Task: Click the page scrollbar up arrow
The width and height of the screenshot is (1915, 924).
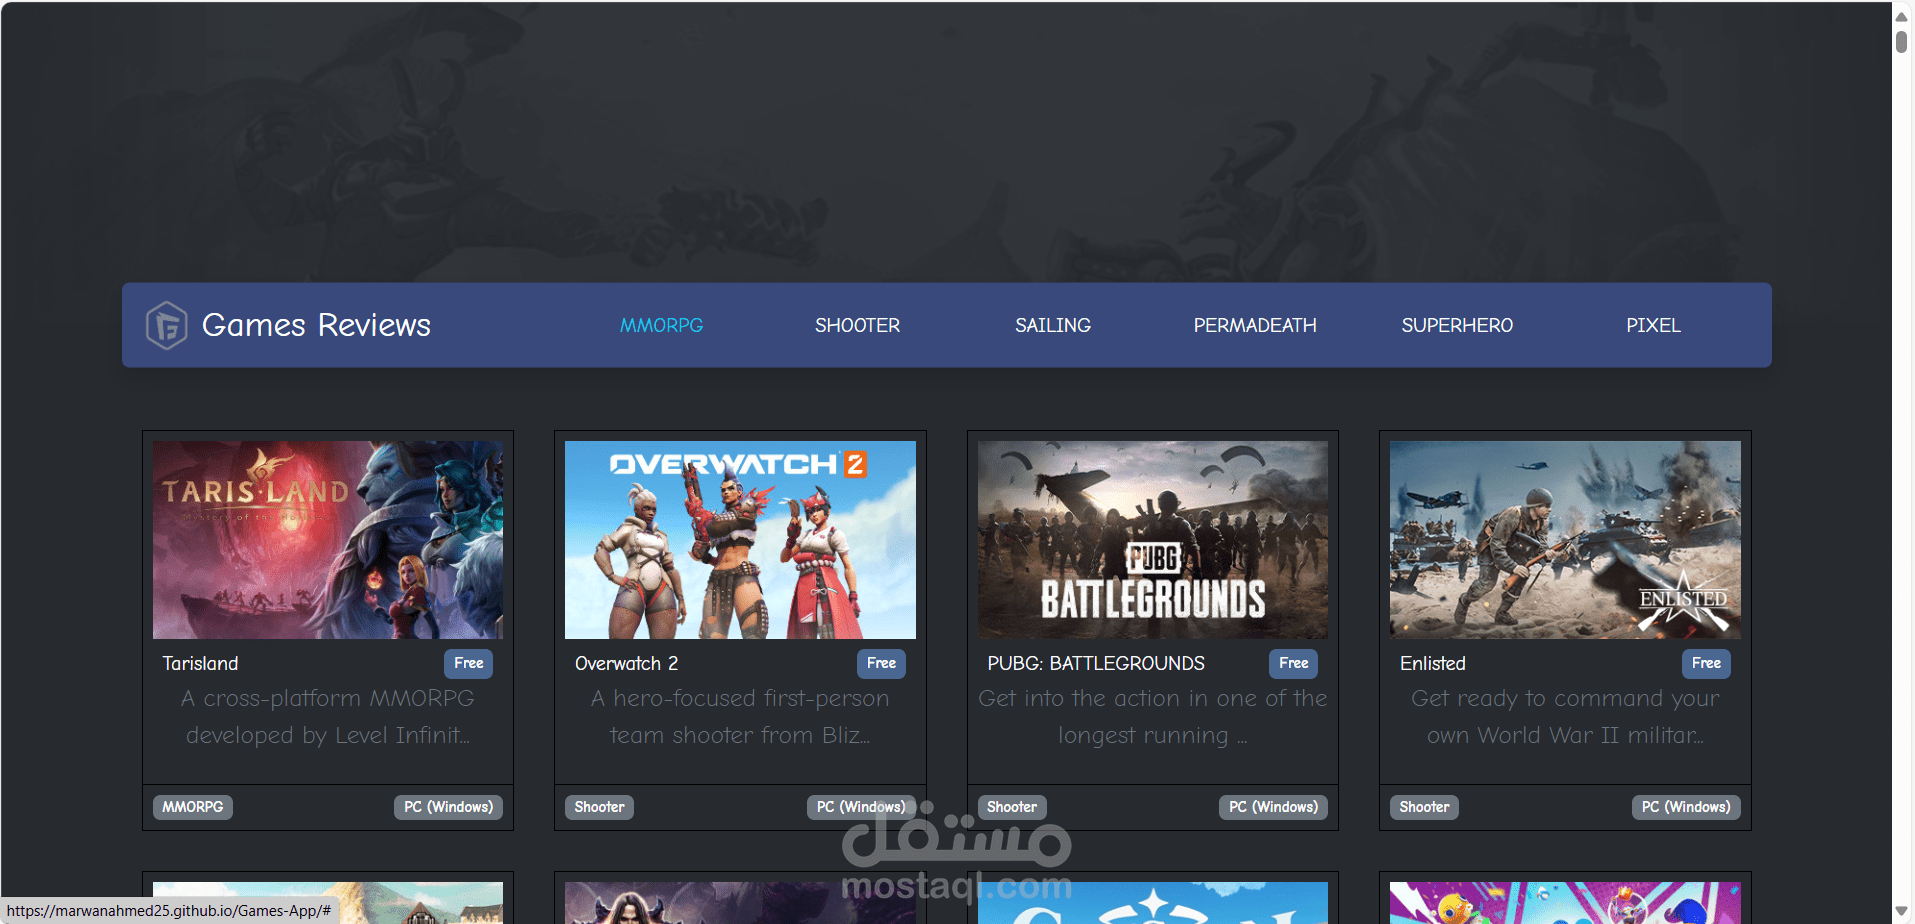Action: 1902,15
